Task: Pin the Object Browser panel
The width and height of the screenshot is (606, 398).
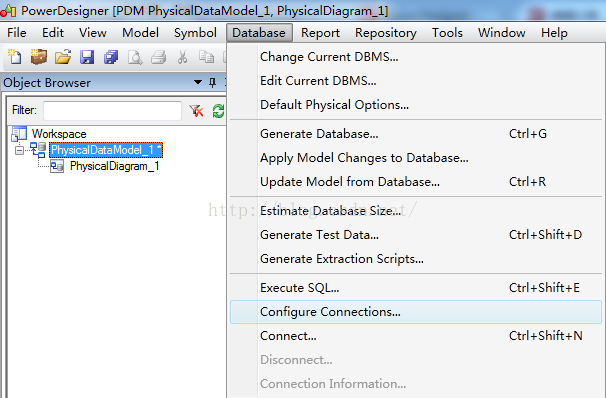Action: tap(212, 82)
